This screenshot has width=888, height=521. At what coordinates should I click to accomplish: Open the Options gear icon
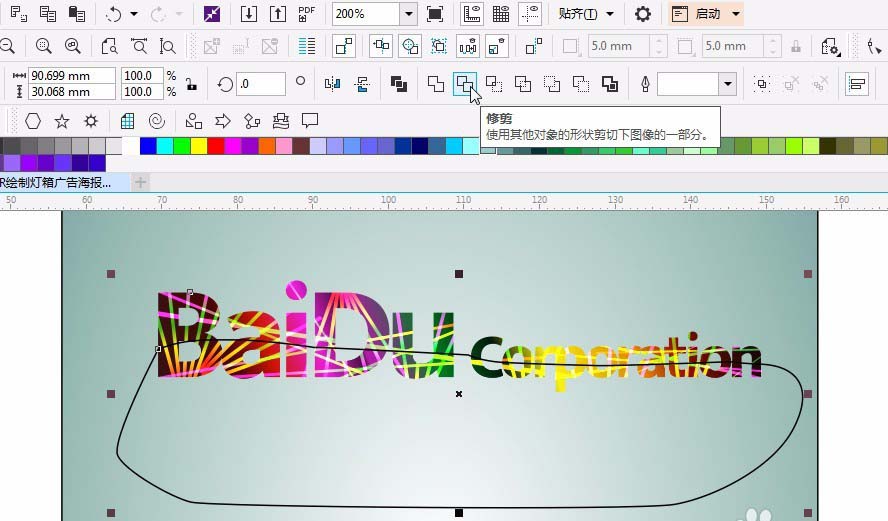point(643,14)
